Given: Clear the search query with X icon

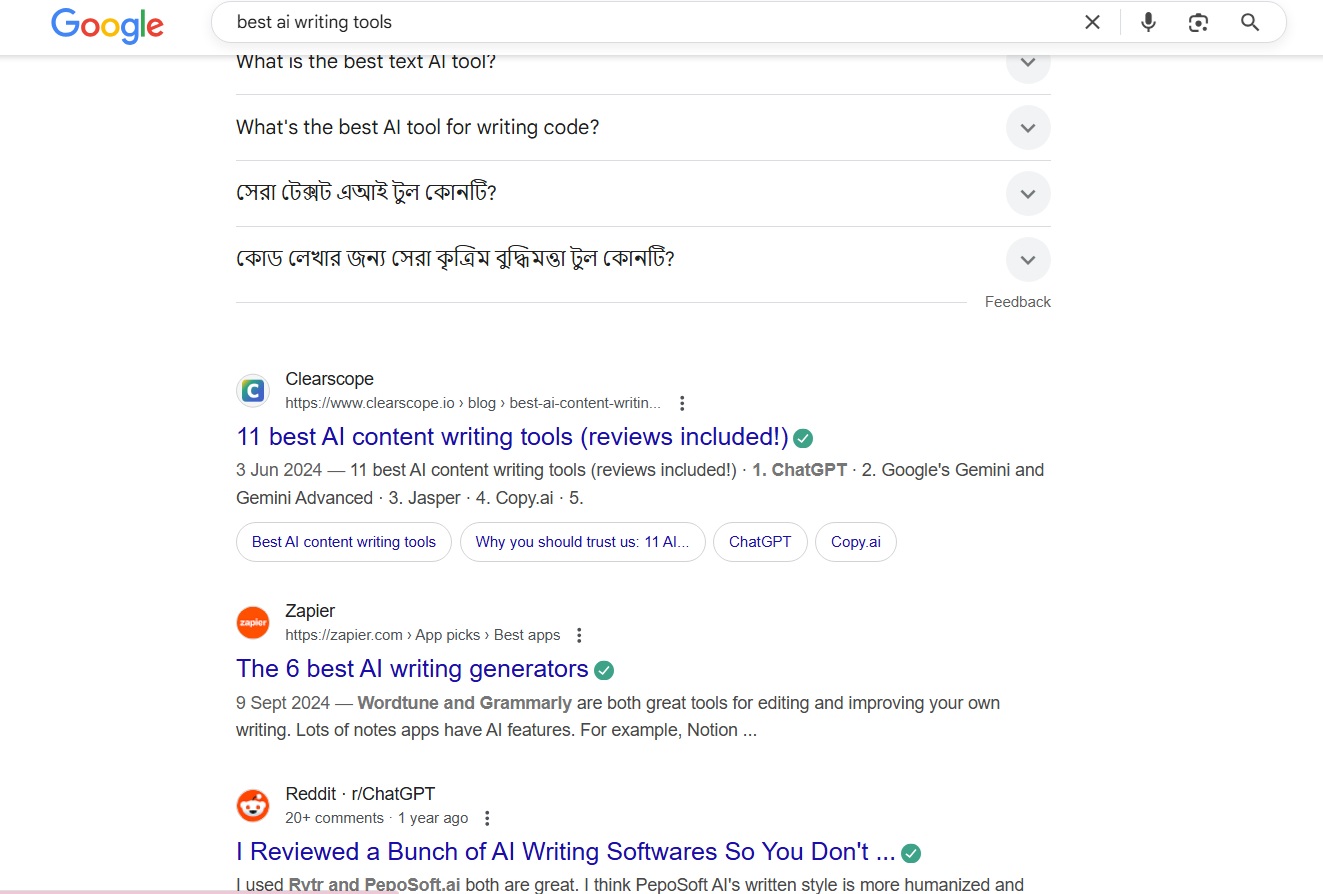Looking at the screenshot, I should (1092, 22).
